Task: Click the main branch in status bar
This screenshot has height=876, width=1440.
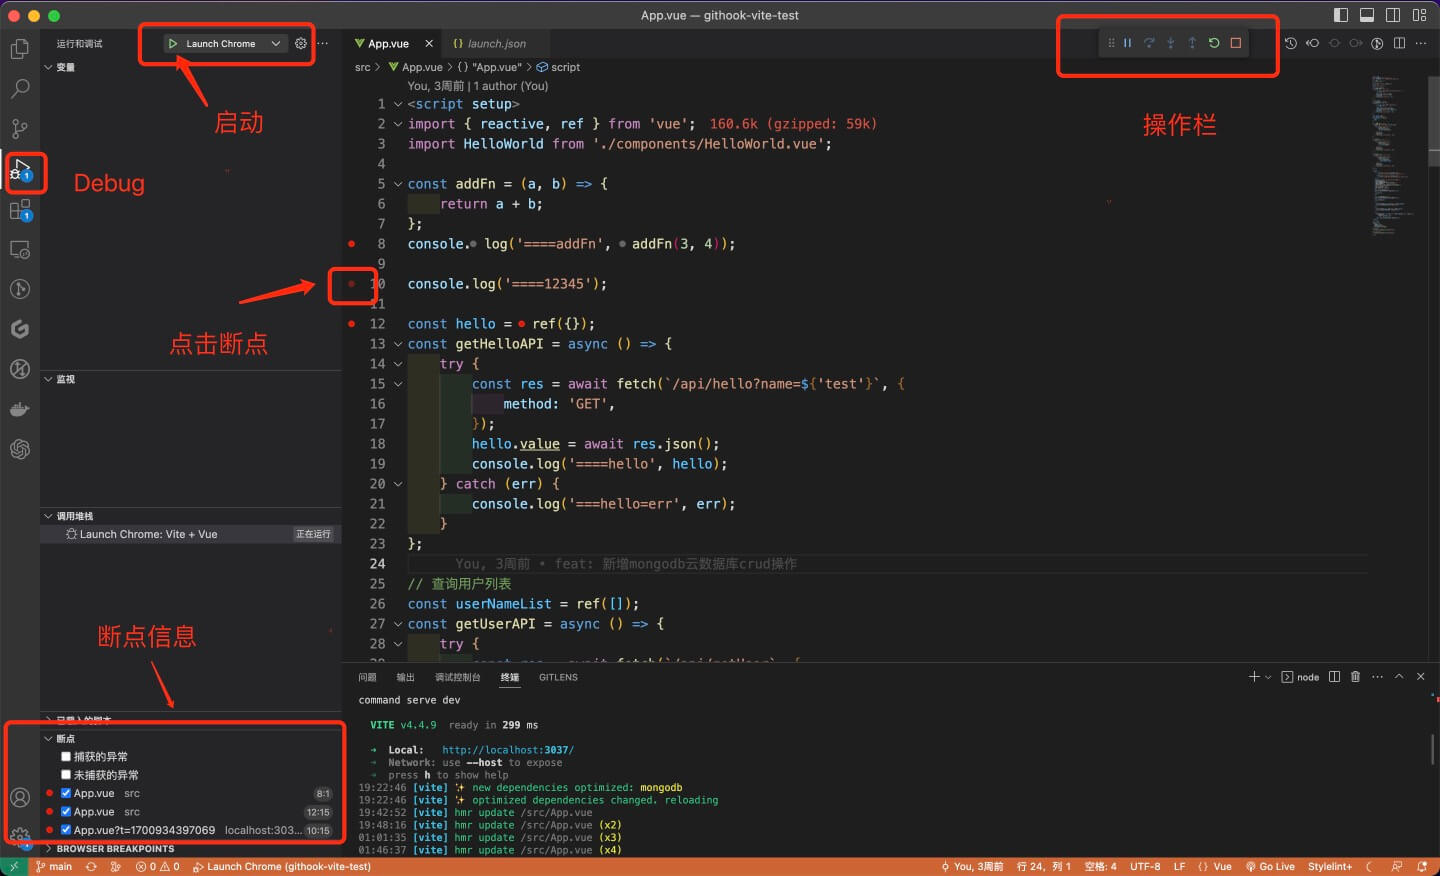Action: click(54, 866)
